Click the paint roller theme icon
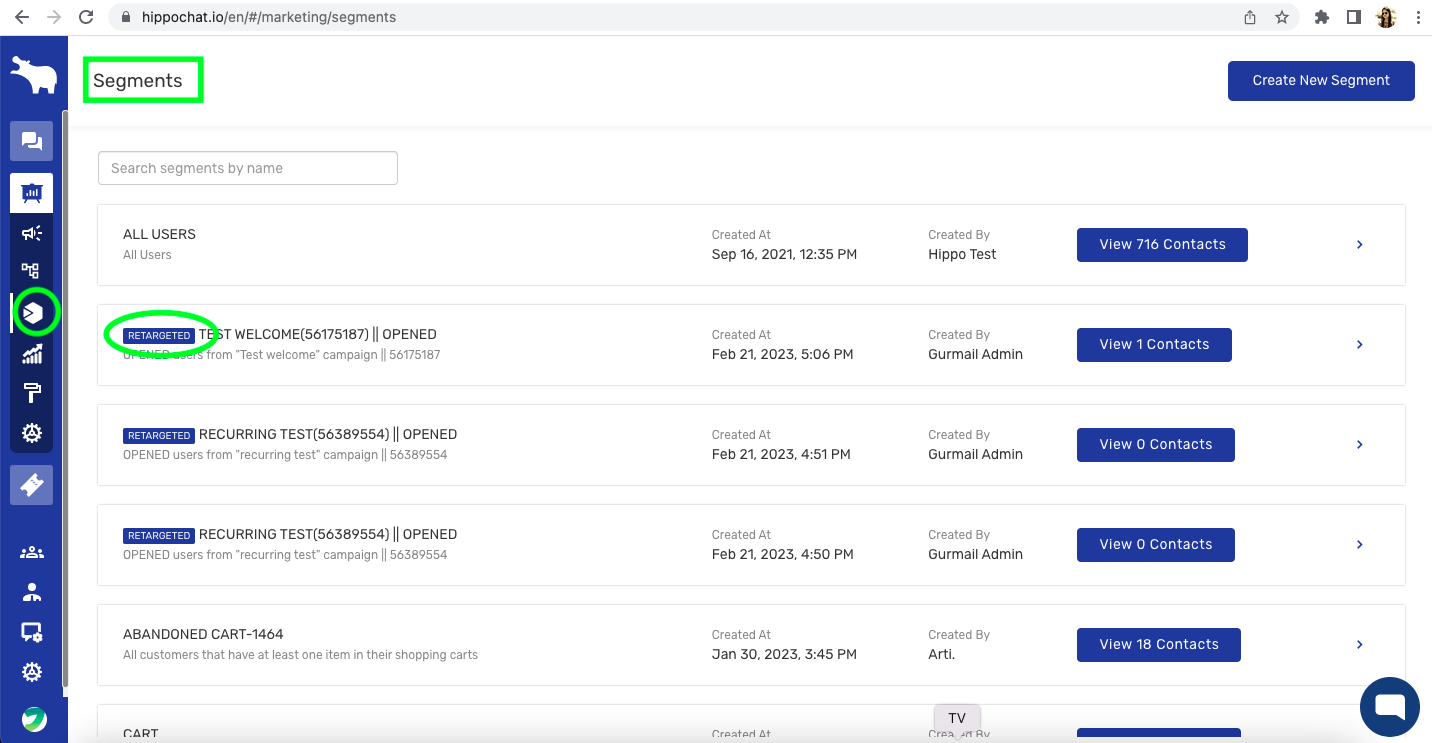 pos(31,393)
